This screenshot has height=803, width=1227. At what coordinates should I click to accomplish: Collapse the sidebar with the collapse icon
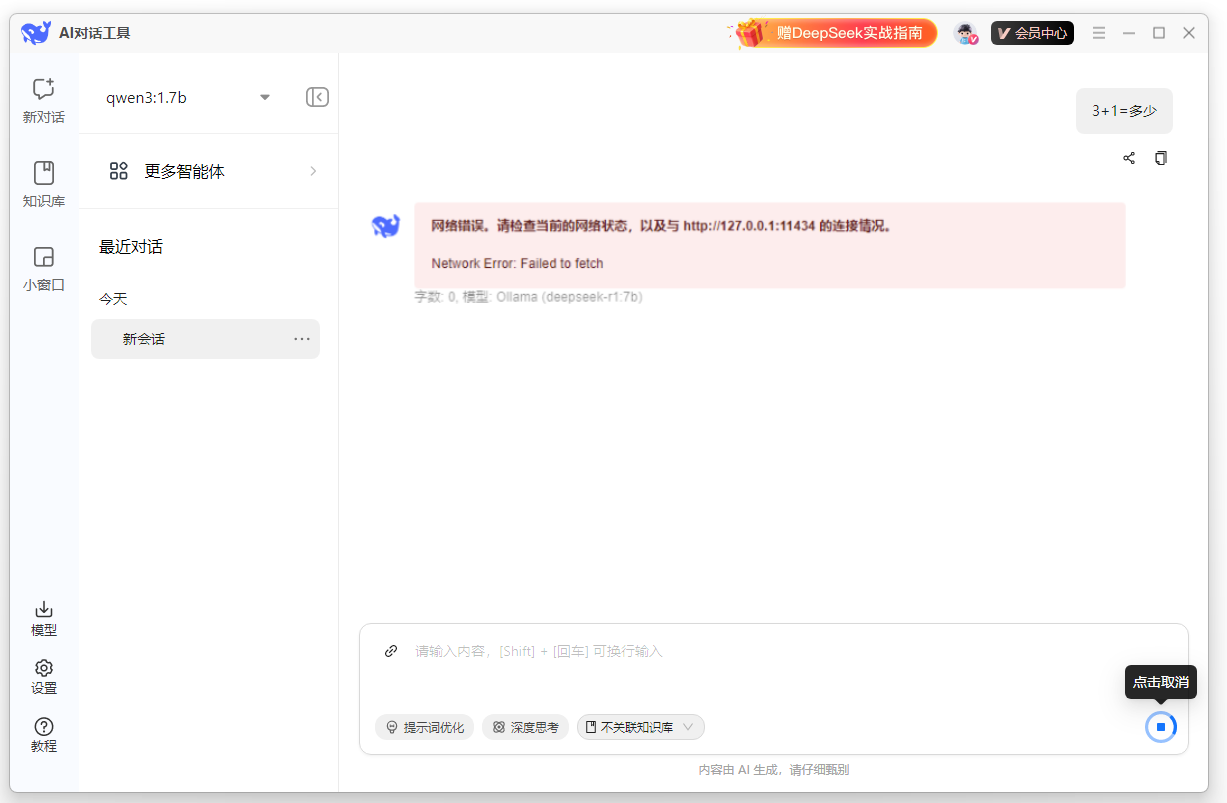(x=317, y=96)
